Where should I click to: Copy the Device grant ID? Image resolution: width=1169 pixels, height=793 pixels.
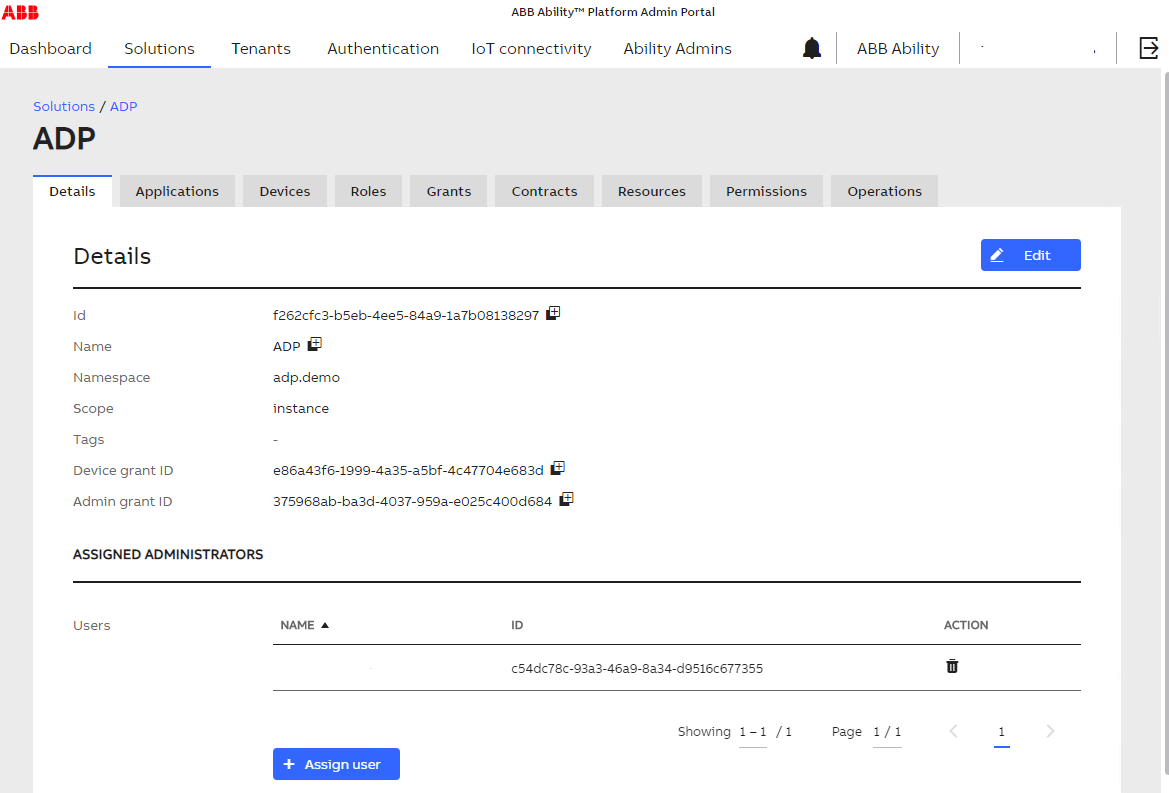coord(558,468)
